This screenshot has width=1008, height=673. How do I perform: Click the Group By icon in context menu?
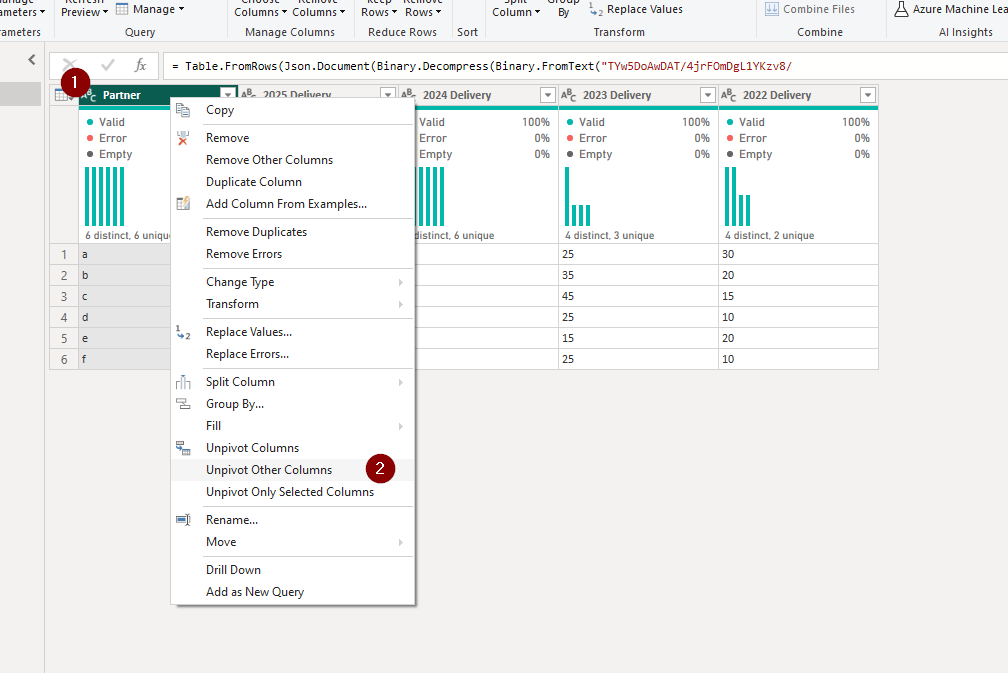(183, 404)
